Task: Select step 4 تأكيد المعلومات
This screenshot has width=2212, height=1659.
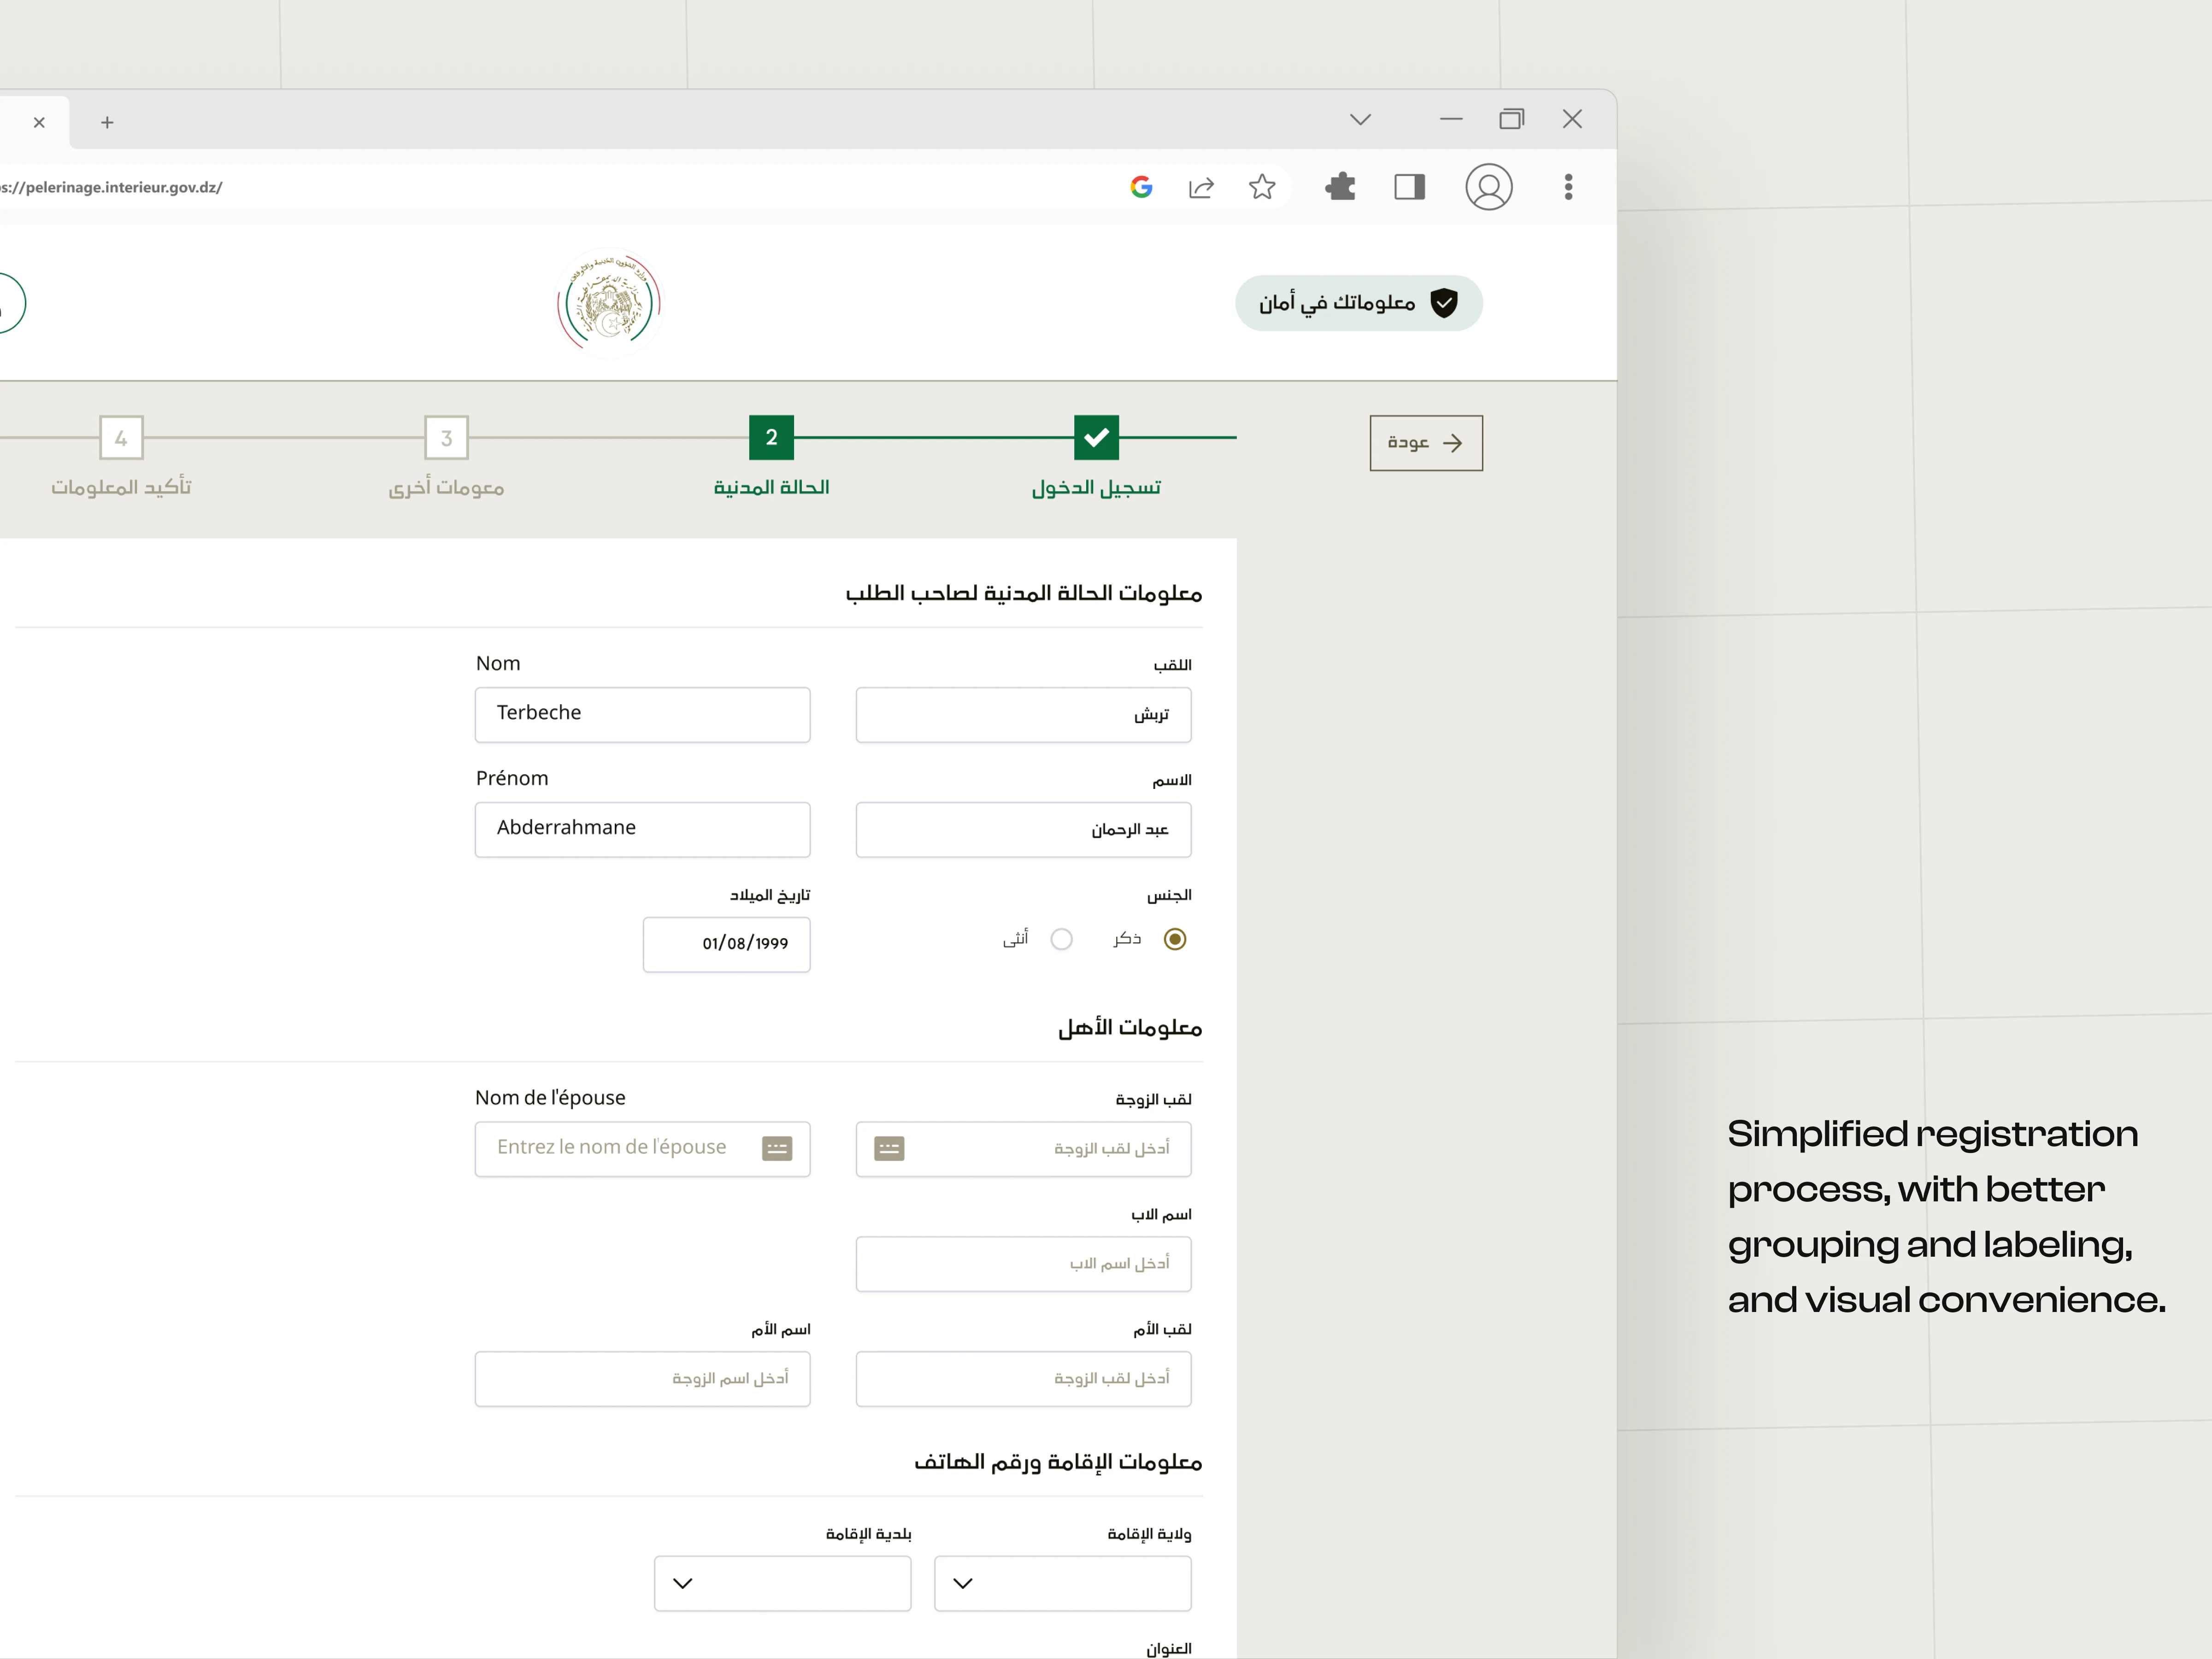Action: 121,437
